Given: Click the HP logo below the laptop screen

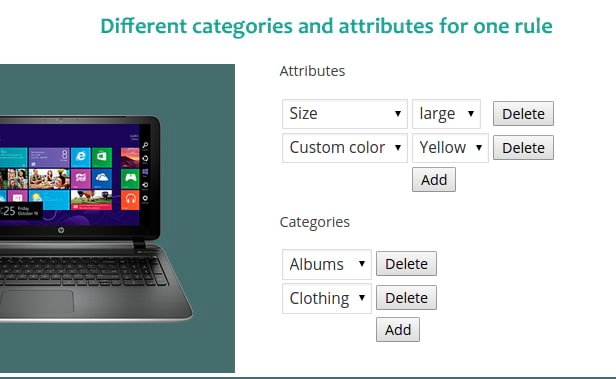Looking at the screenshot, I should click(61, 230).
